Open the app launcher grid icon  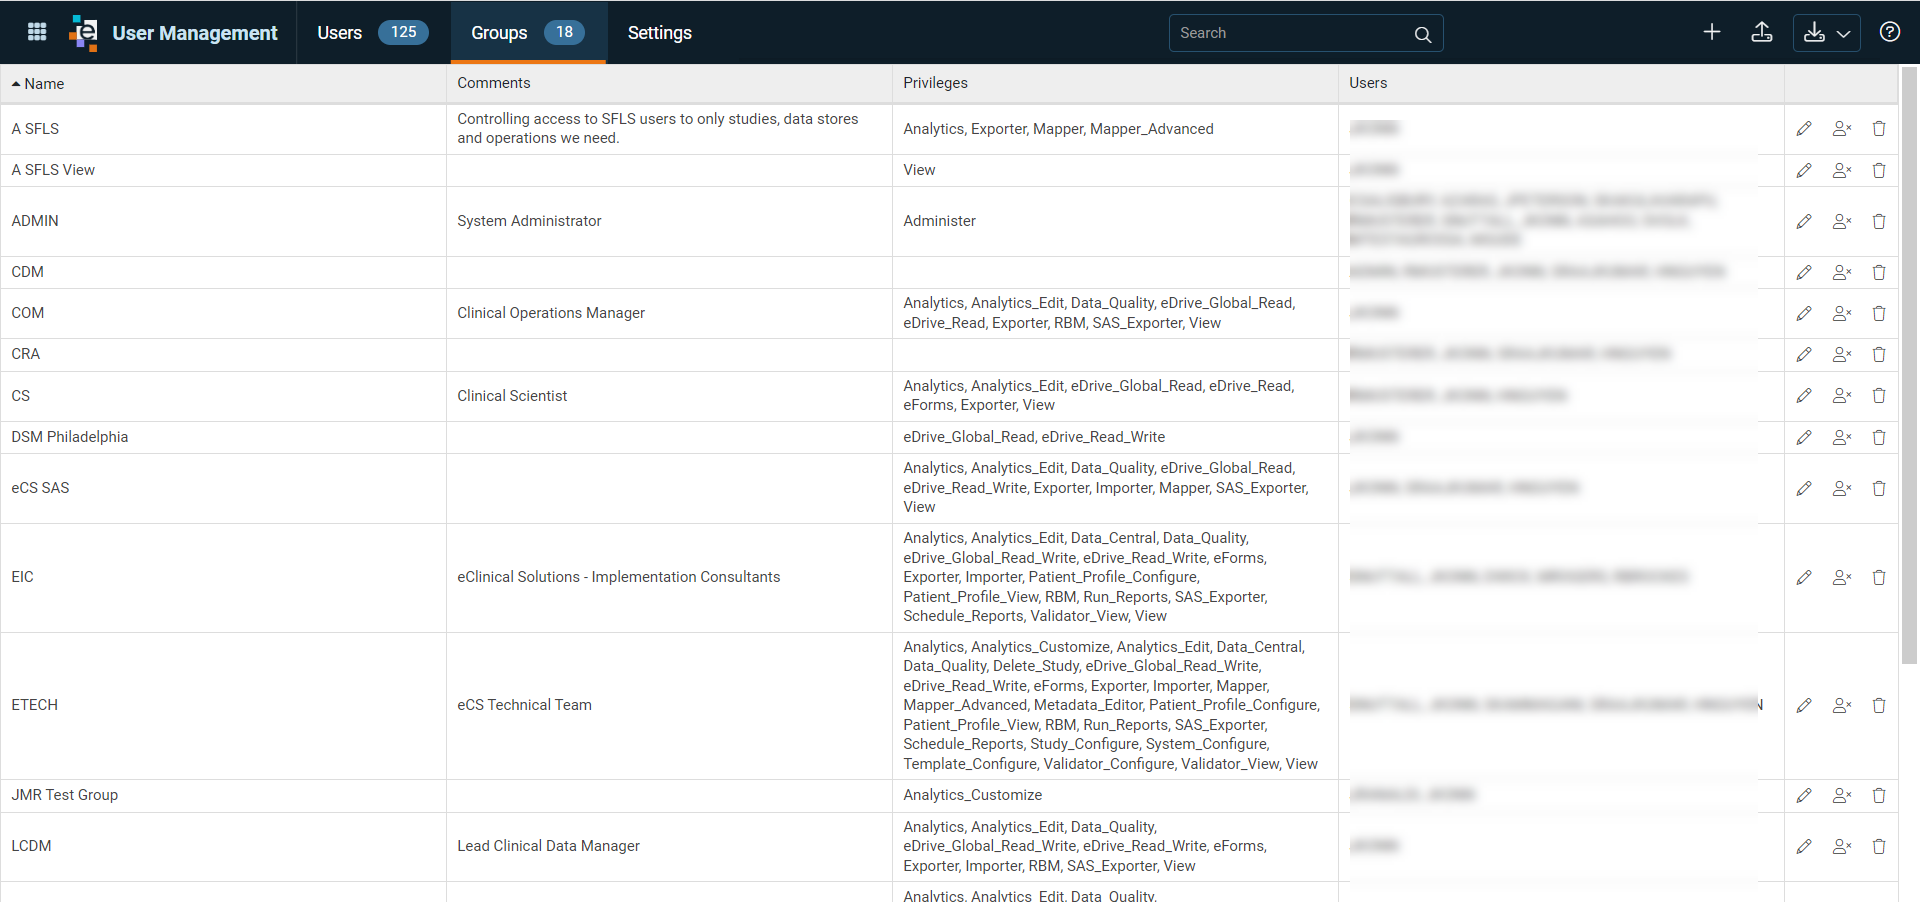coord(37,32)
